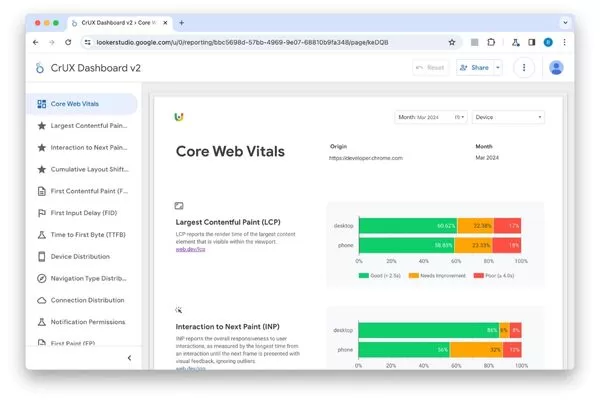Open First Input Delay (FID) page
The height and width of the screenshot is (400, 600).
click(x=82, y=213)
